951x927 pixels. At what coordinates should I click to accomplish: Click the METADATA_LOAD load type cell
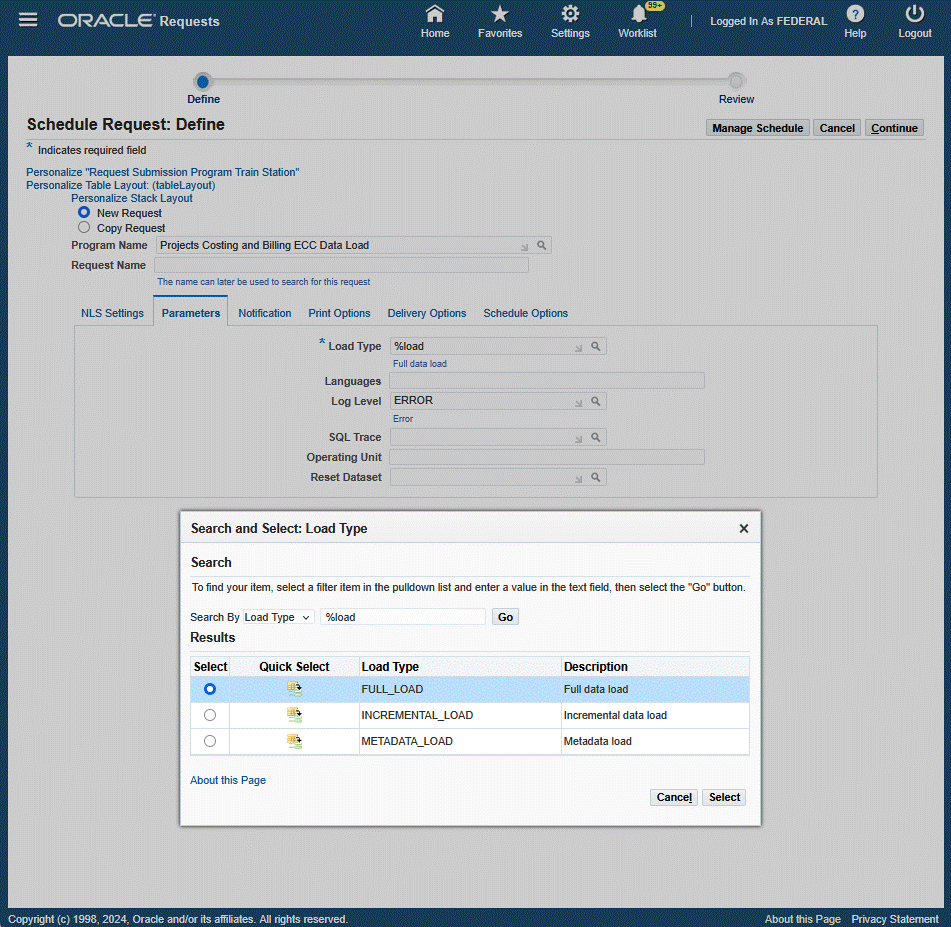pos(460,741)
